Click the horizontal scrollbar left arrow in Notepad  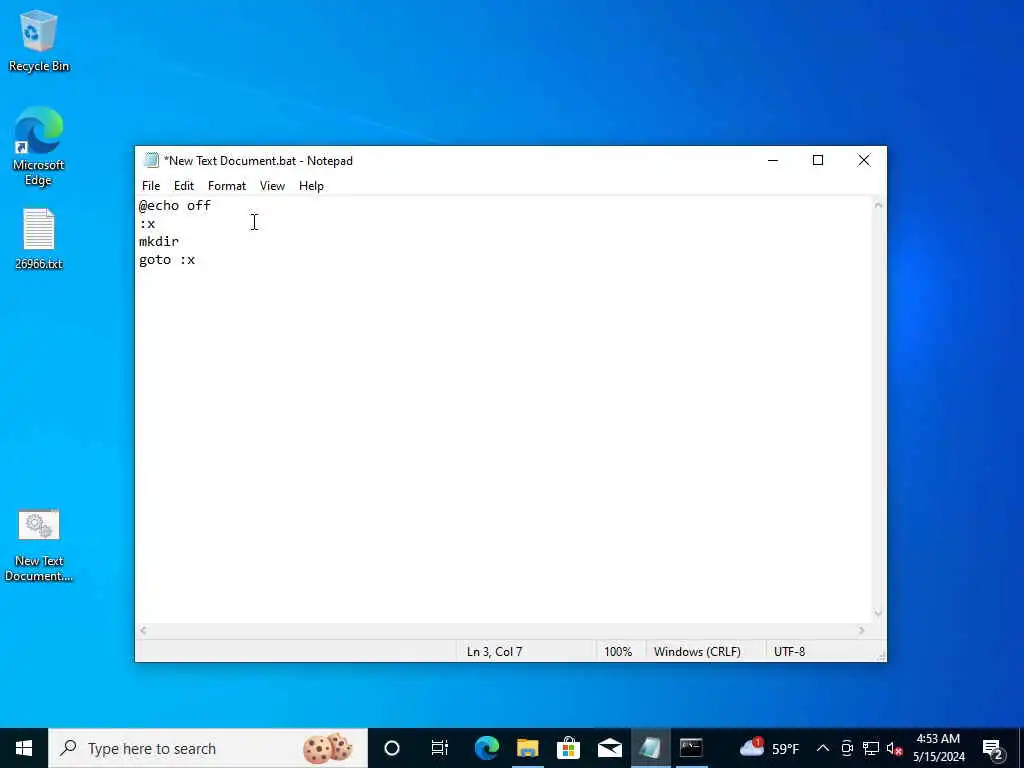tap(144, 630)
